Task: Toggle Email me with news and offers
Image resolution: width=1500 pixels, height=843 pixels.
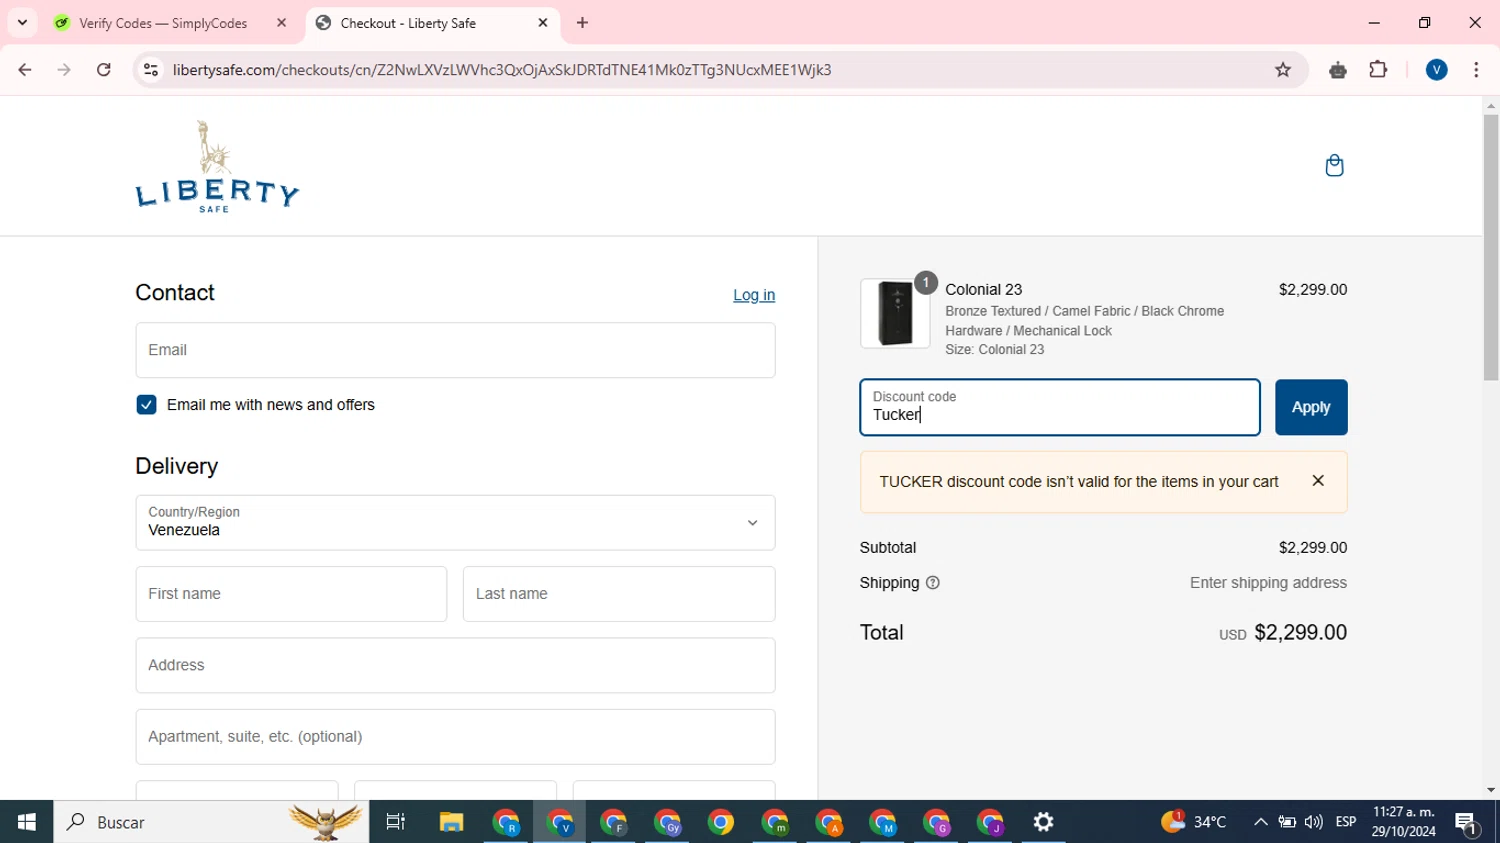Action: tap(146, 405)
